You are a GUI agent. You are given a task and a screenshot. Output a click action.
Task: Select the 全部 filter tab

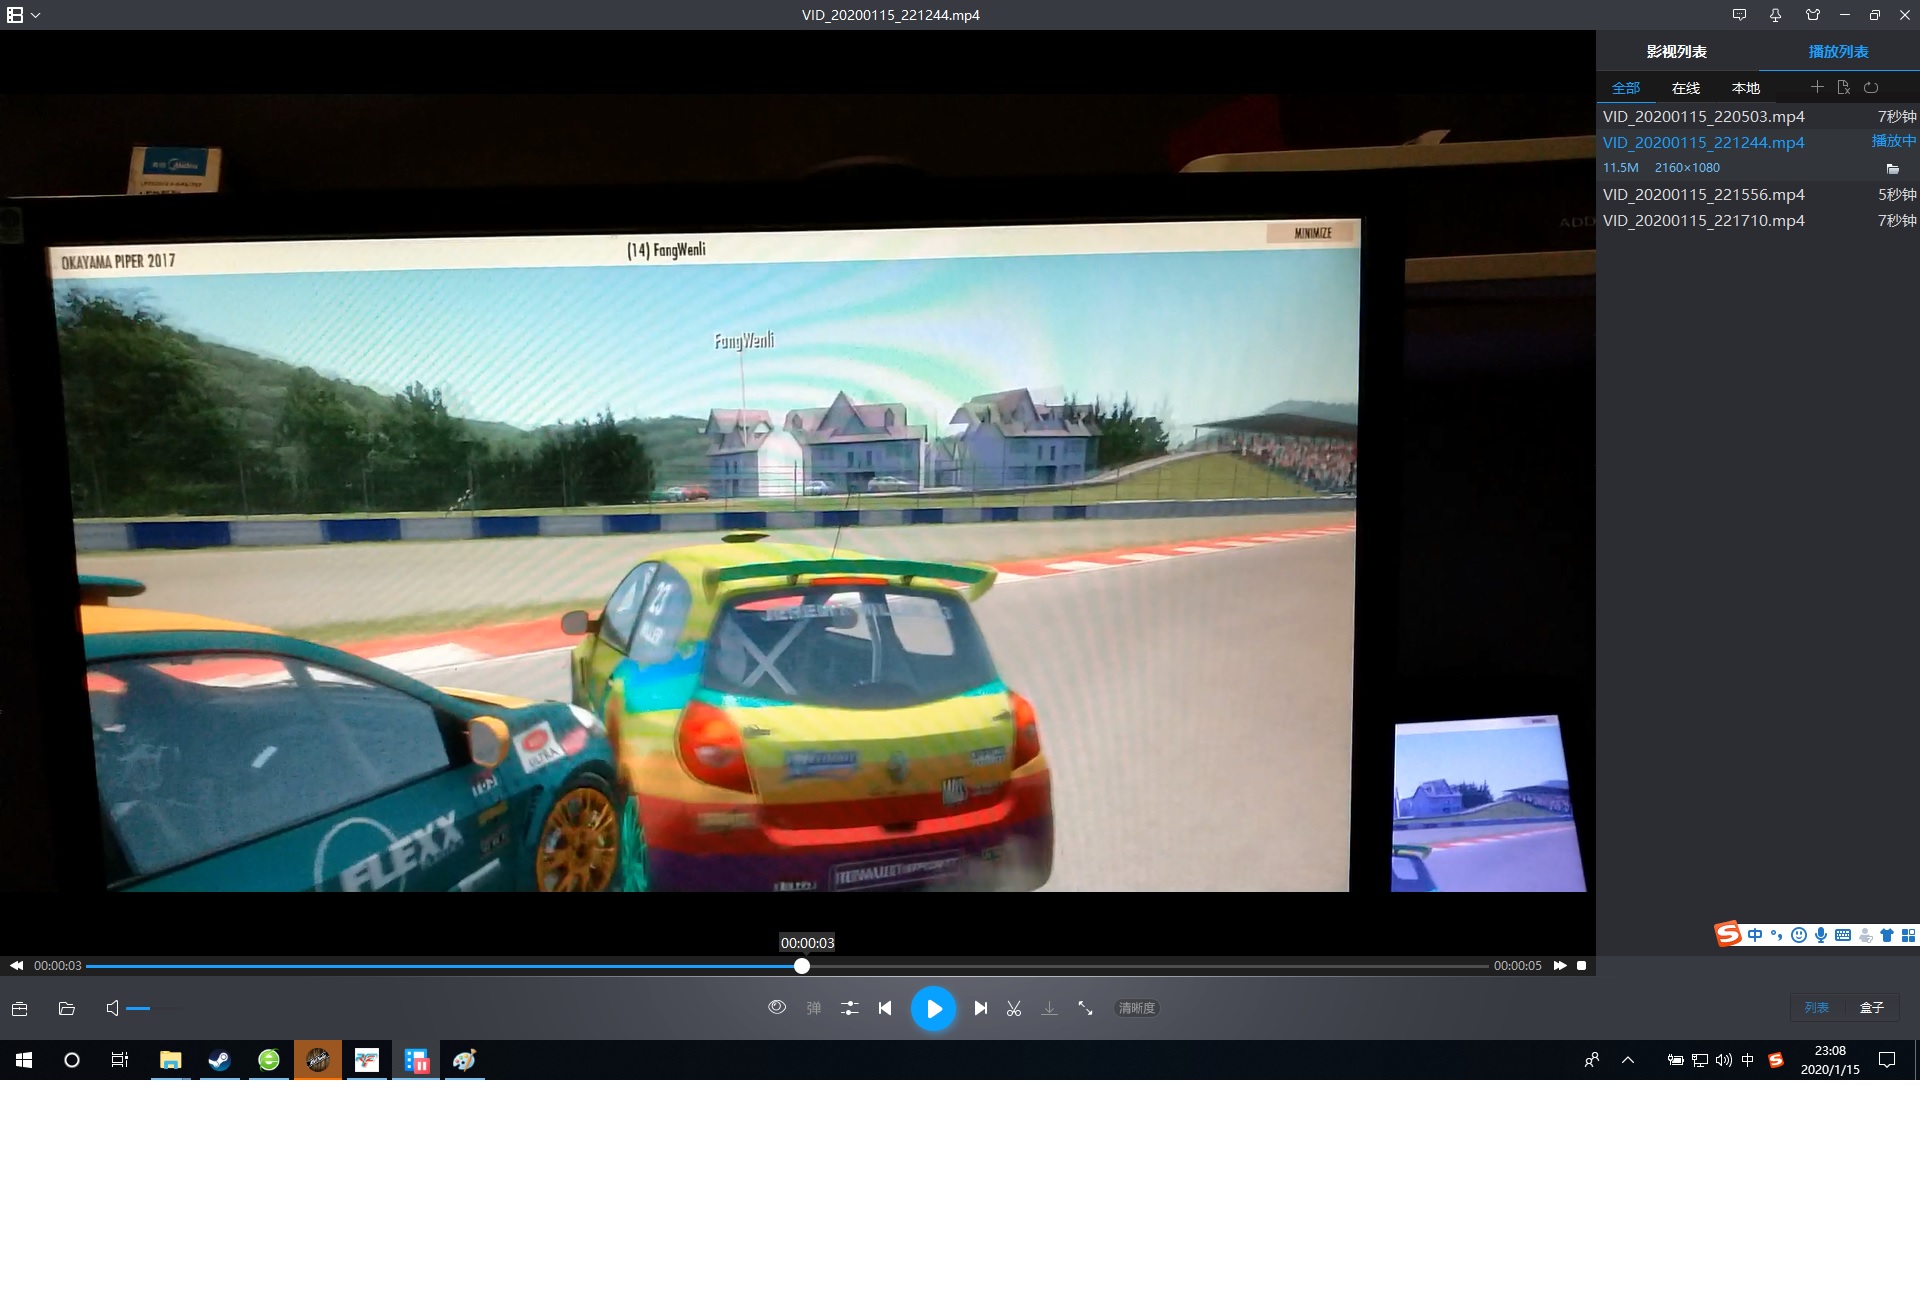[x=1626, y=88]
